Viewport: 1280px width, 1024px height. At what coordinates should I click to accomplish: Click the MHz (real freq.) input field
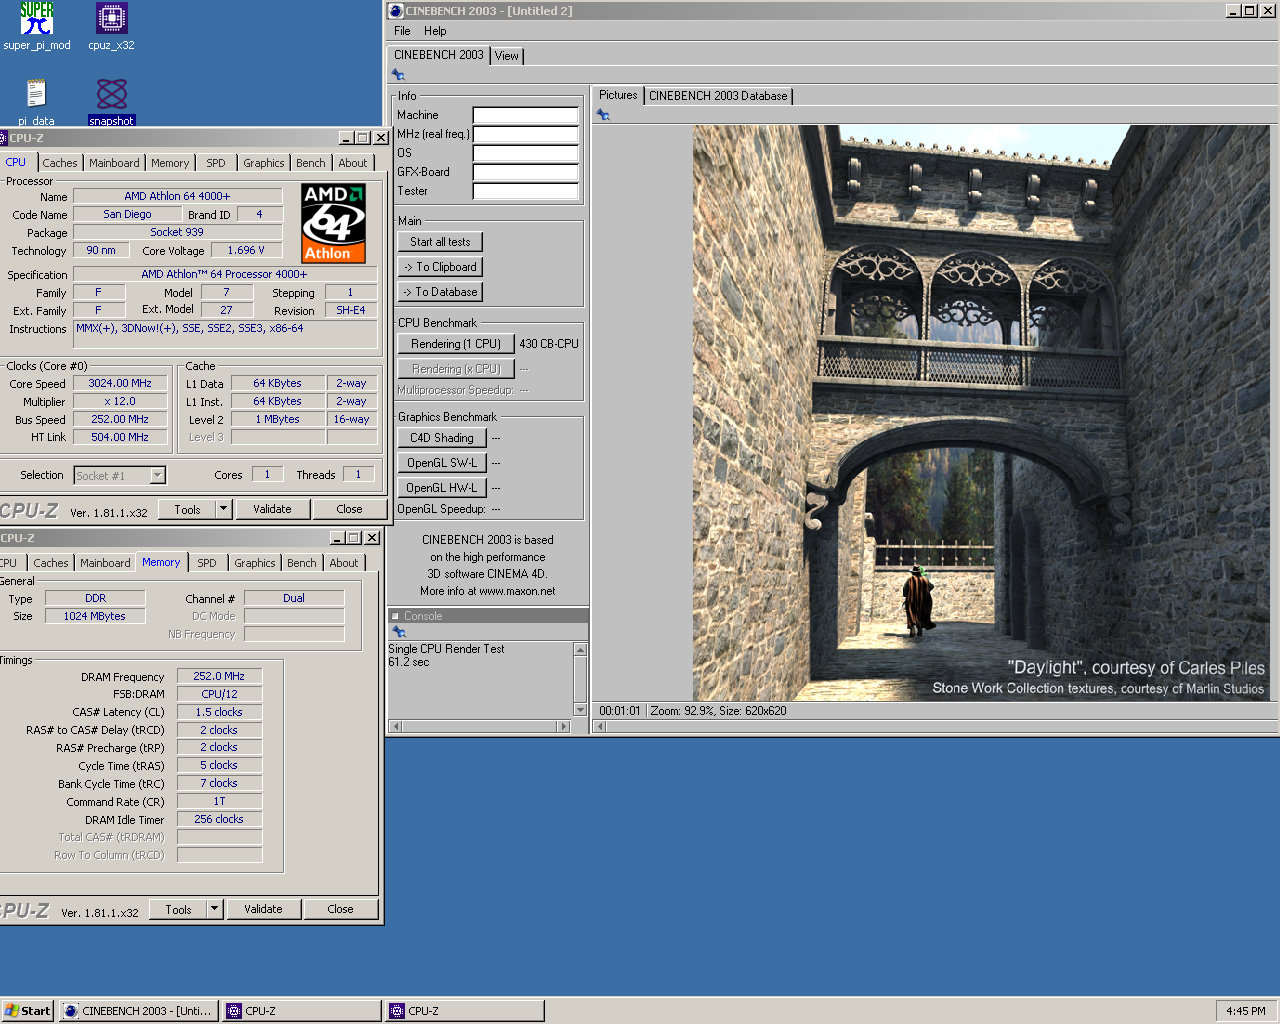click(x=526, y=134)
